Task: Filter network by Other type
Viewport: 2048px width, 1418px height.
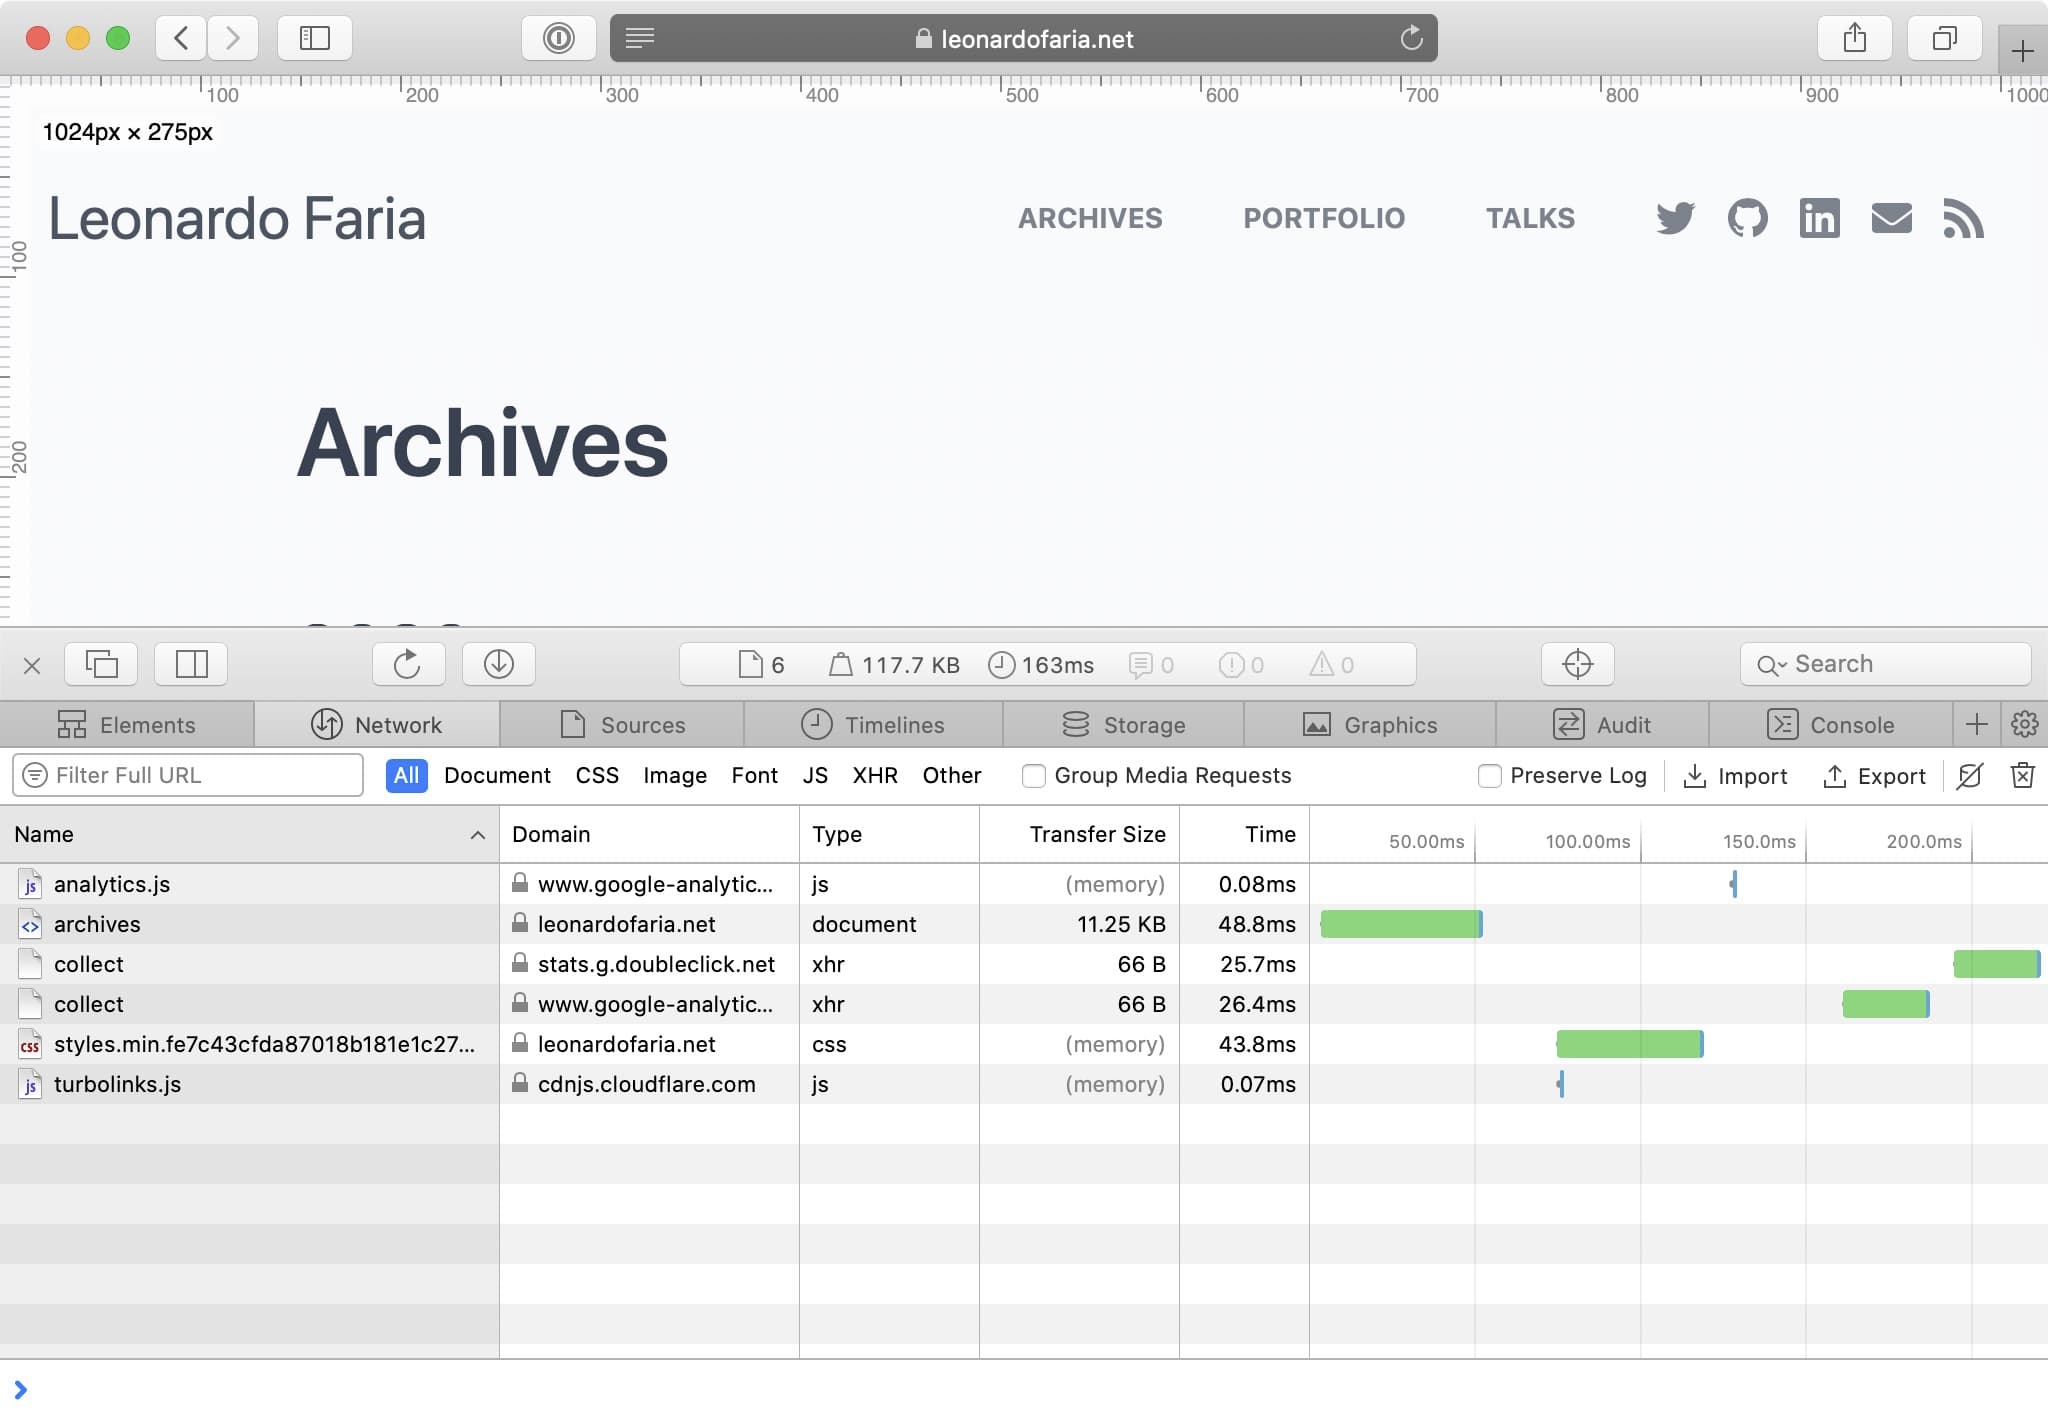Action: 952,776
